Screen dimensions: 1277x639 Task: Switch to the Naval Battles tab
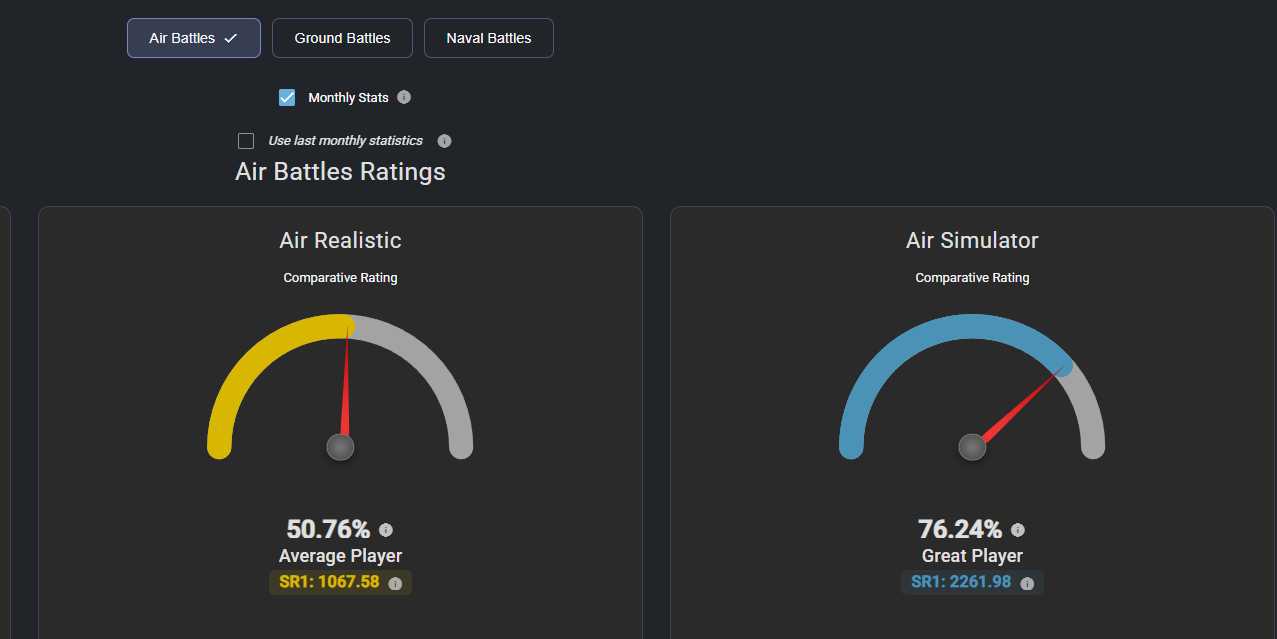coord(488,38)
